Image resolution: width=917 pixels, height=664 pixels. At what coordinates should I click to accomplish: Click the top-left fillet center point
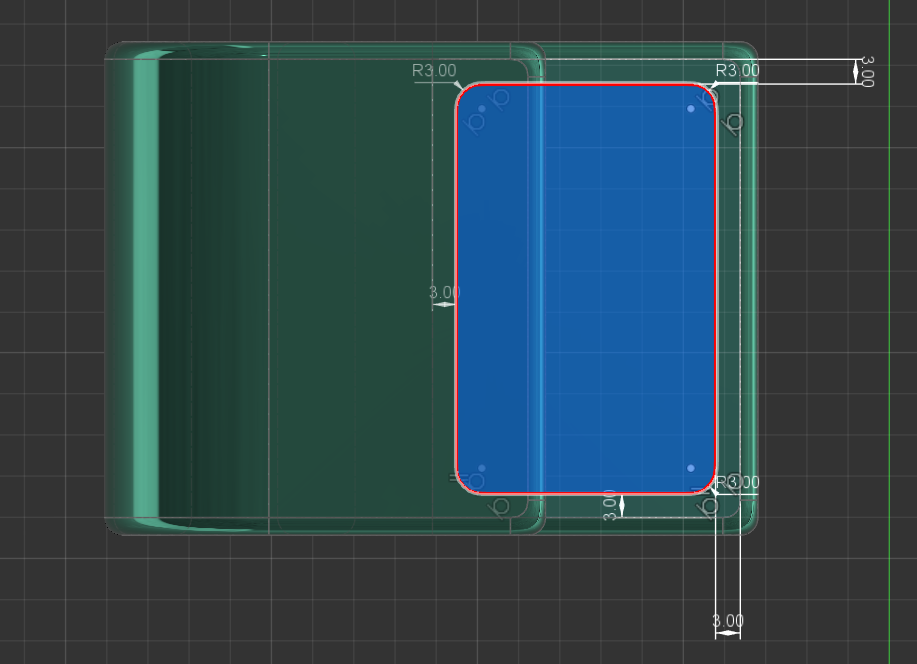[x=482, y=108]
